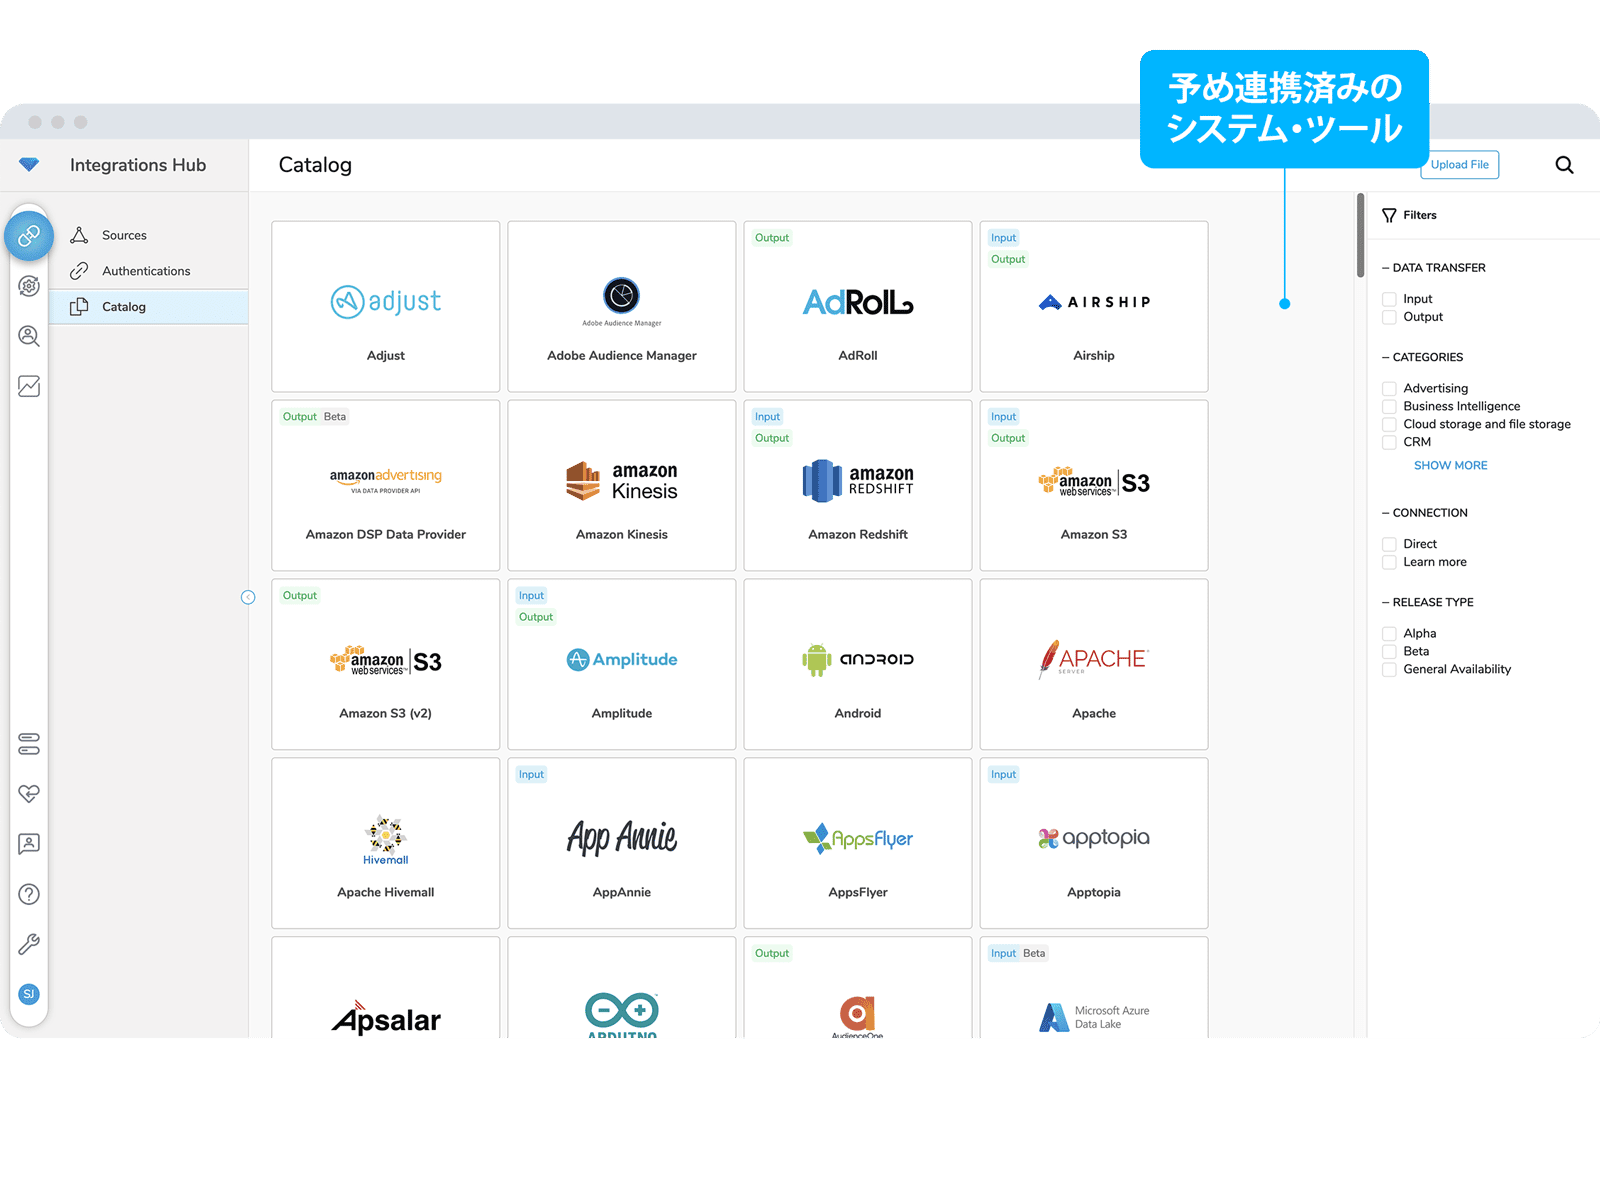The width and height of the screenshot is (1600, 1177).
Task: Open the Apache Hivemall card
Action: [386, 843]
